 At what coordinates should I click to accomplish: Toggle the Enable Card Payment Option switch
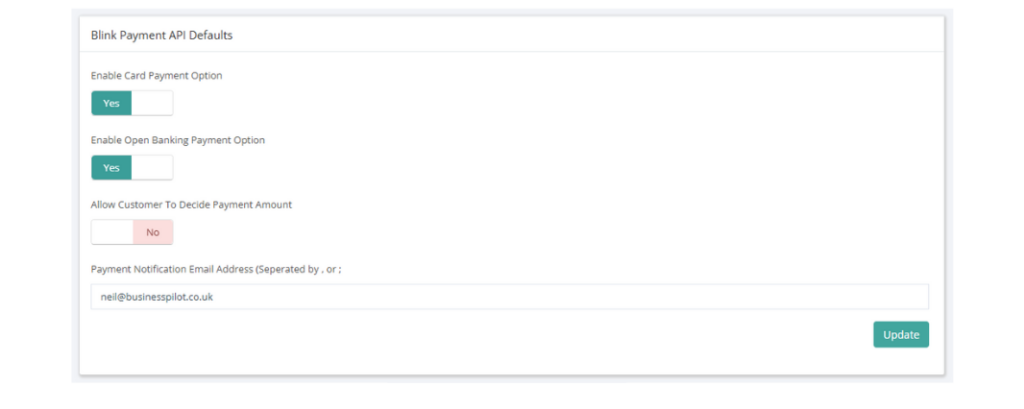click(x=132, y=103)
